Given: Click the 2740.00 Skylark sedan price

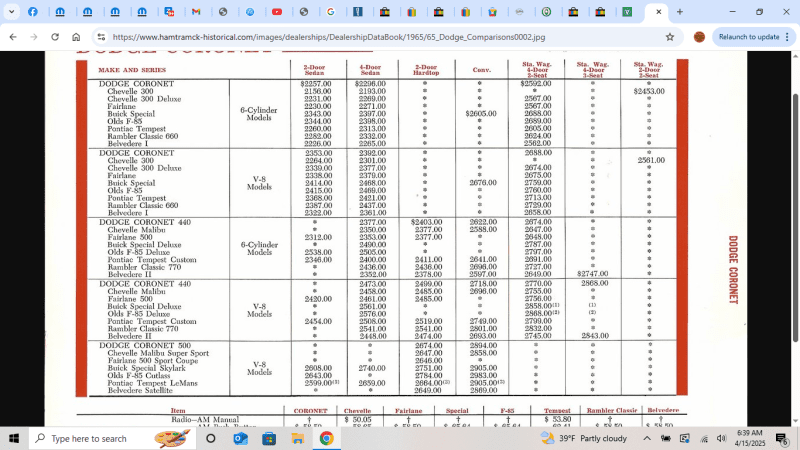Looking at the screenshot, I should (x=372, y=368).
